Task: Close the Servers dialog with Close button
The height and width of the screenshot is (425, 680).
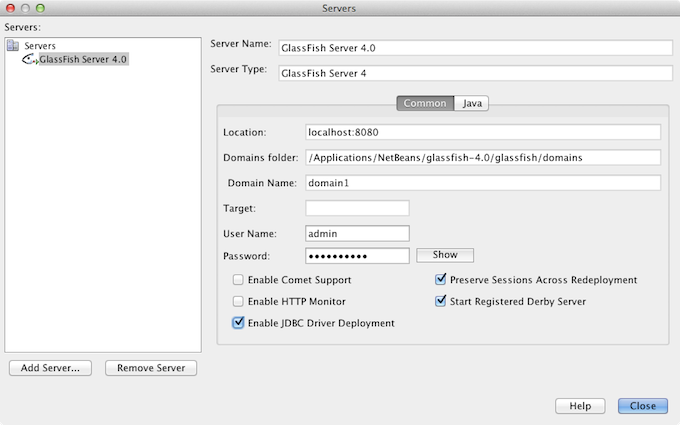Action: point(642,406)
